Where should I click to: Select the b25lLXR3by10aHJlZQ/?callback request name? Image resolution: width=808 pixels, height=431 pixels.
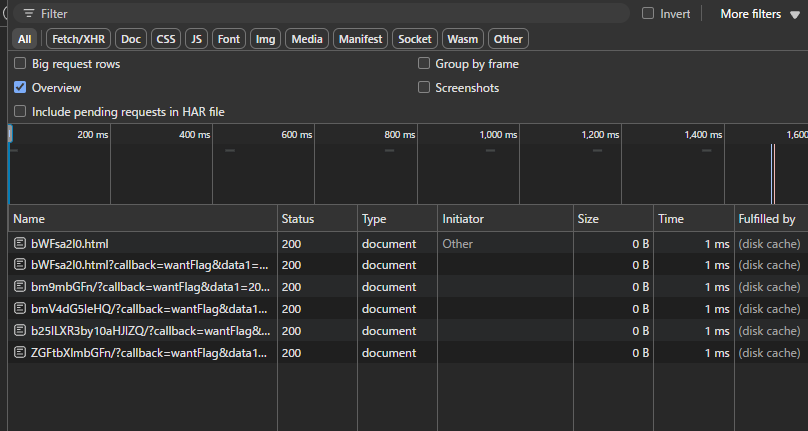(150, 330)
